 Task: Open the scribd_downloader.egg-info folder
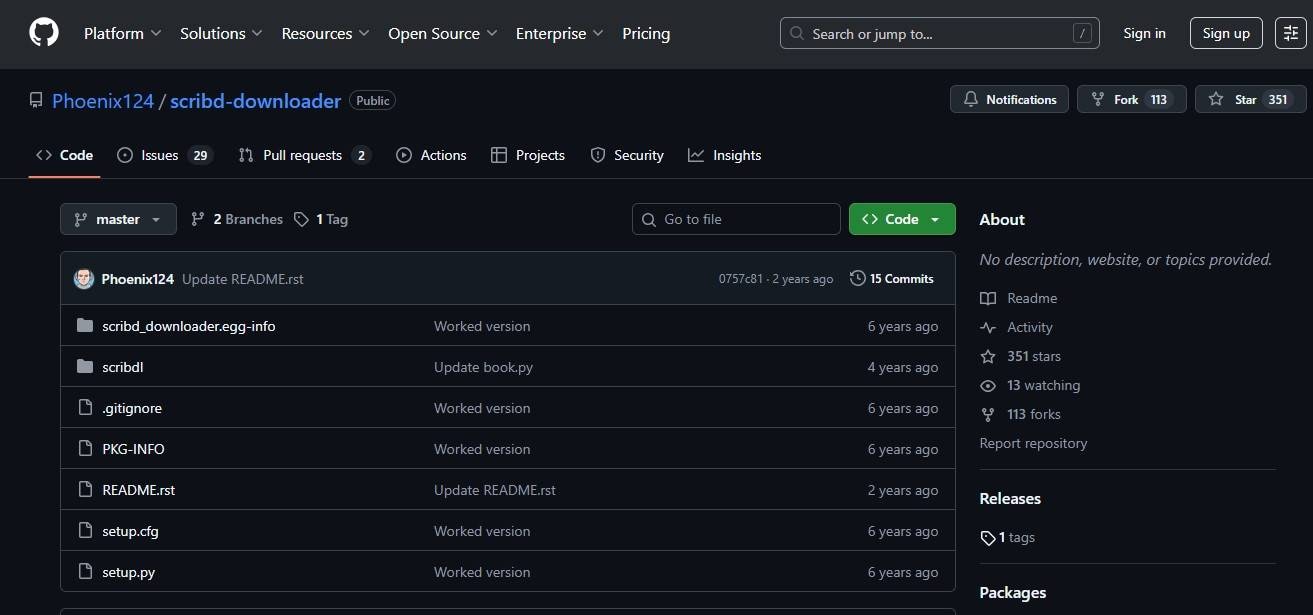click(x=189, y=326)
